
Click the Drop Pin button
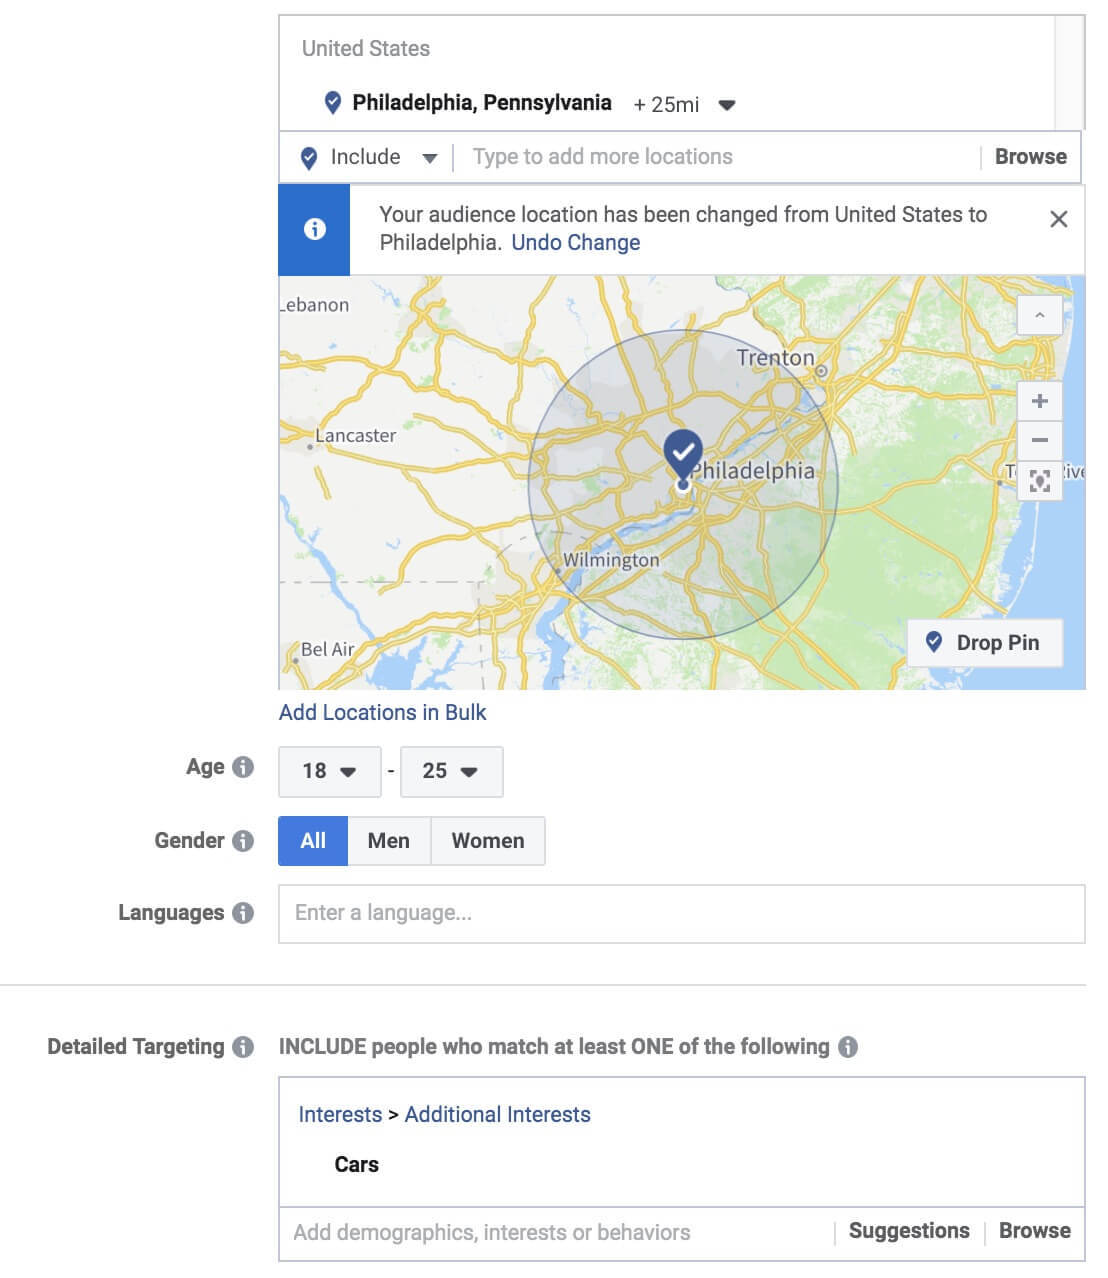click(983, 643)
